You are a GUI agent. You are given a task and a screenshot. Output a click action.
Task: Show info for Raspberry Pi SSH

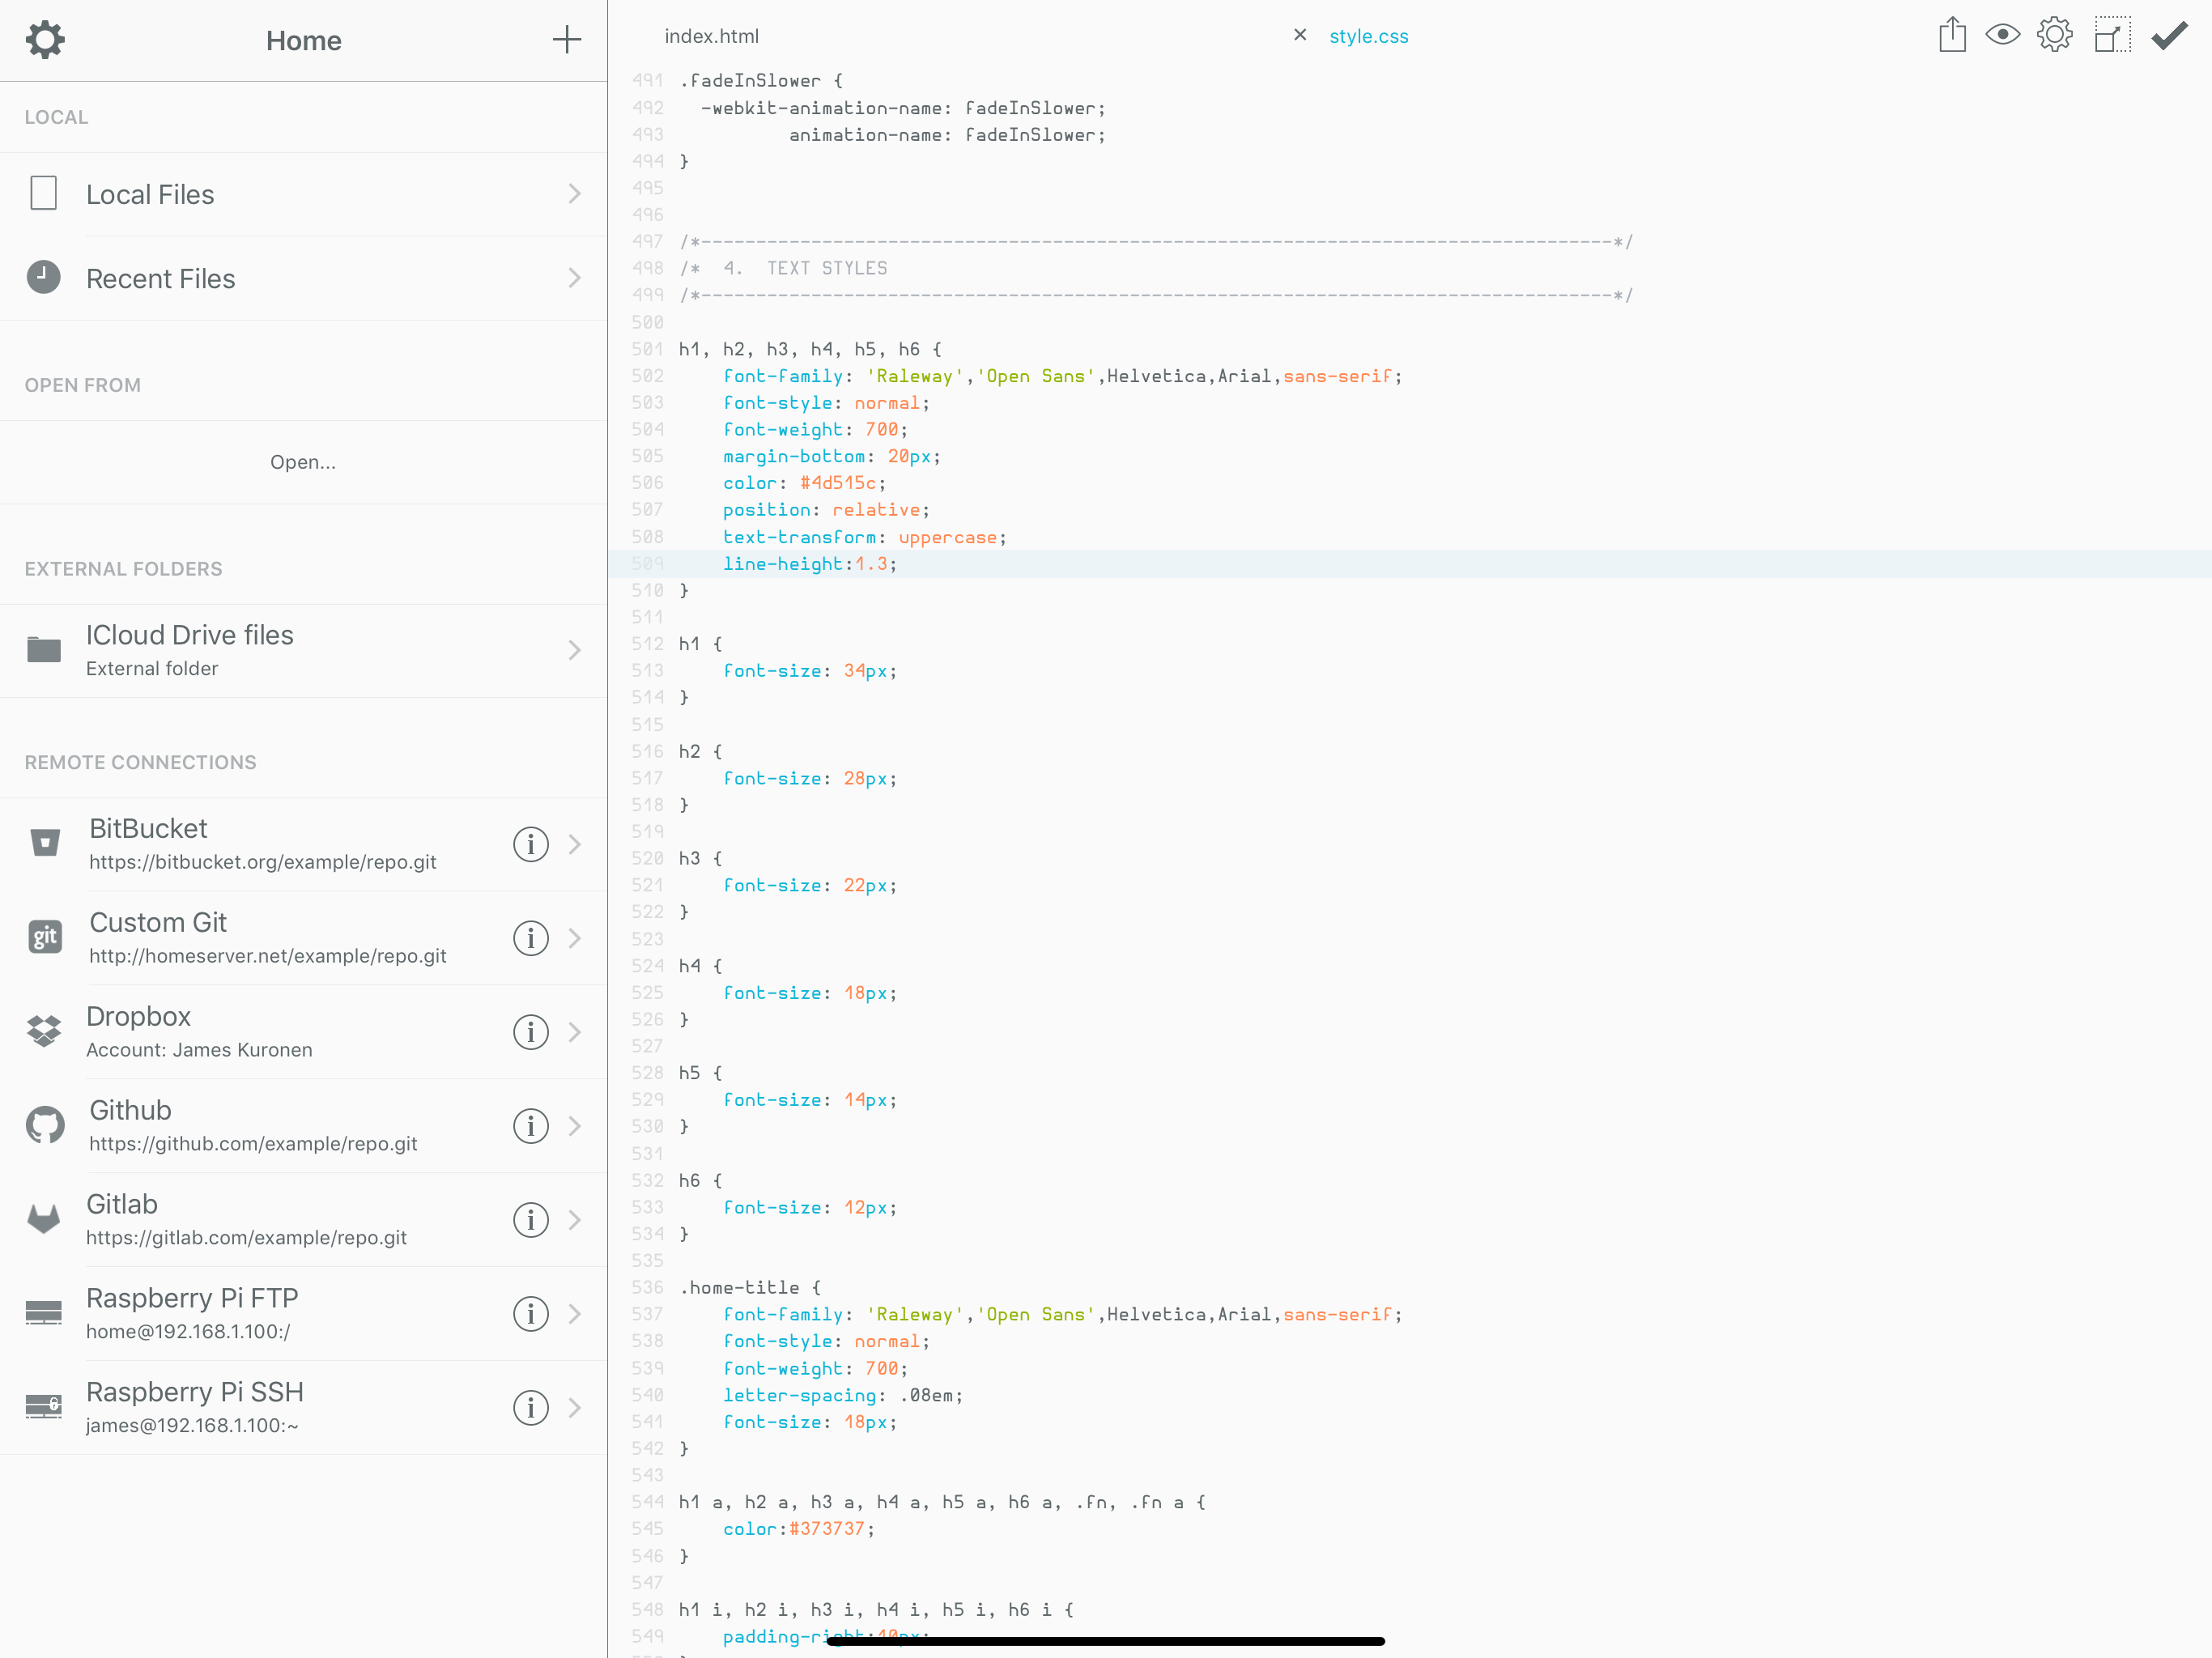click(531, 1408)
